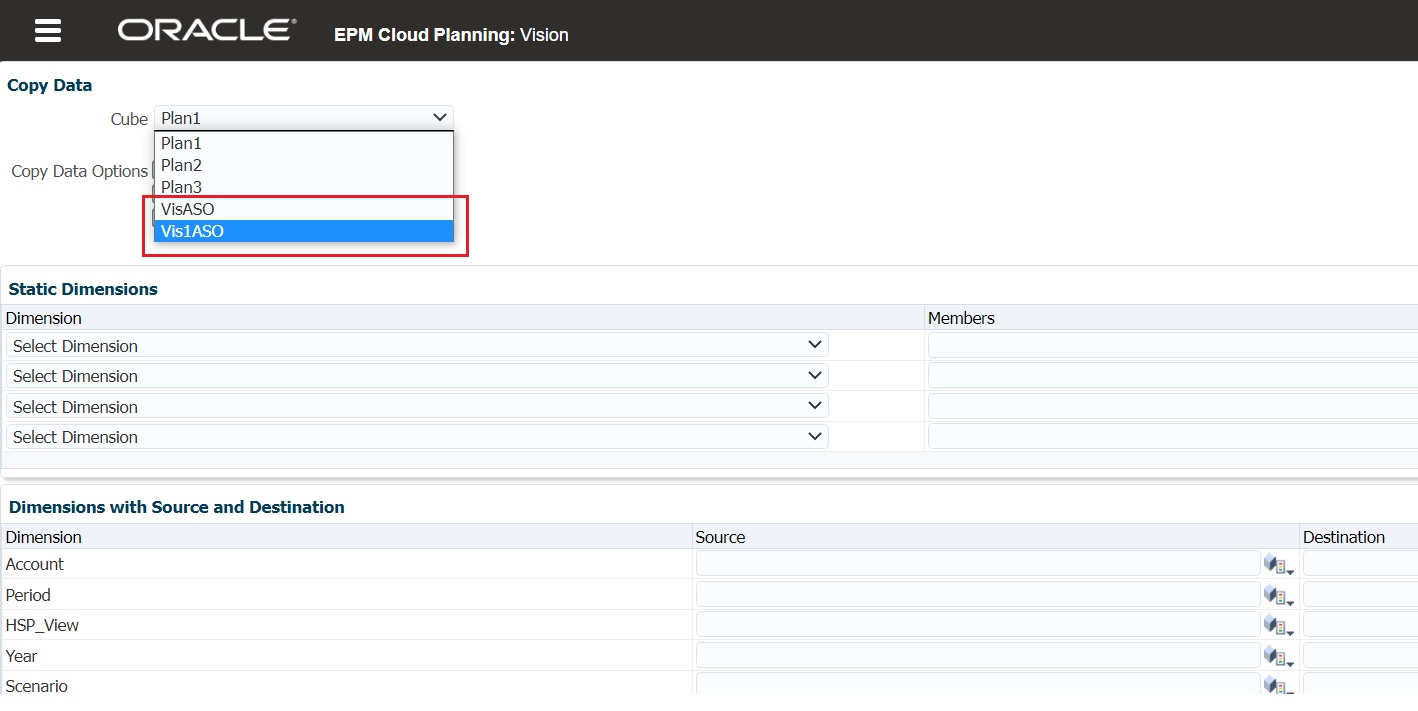This screenshot has height=711, width=1418.
Task: Click the Period Source input field
Action: [x=976, y=594]
